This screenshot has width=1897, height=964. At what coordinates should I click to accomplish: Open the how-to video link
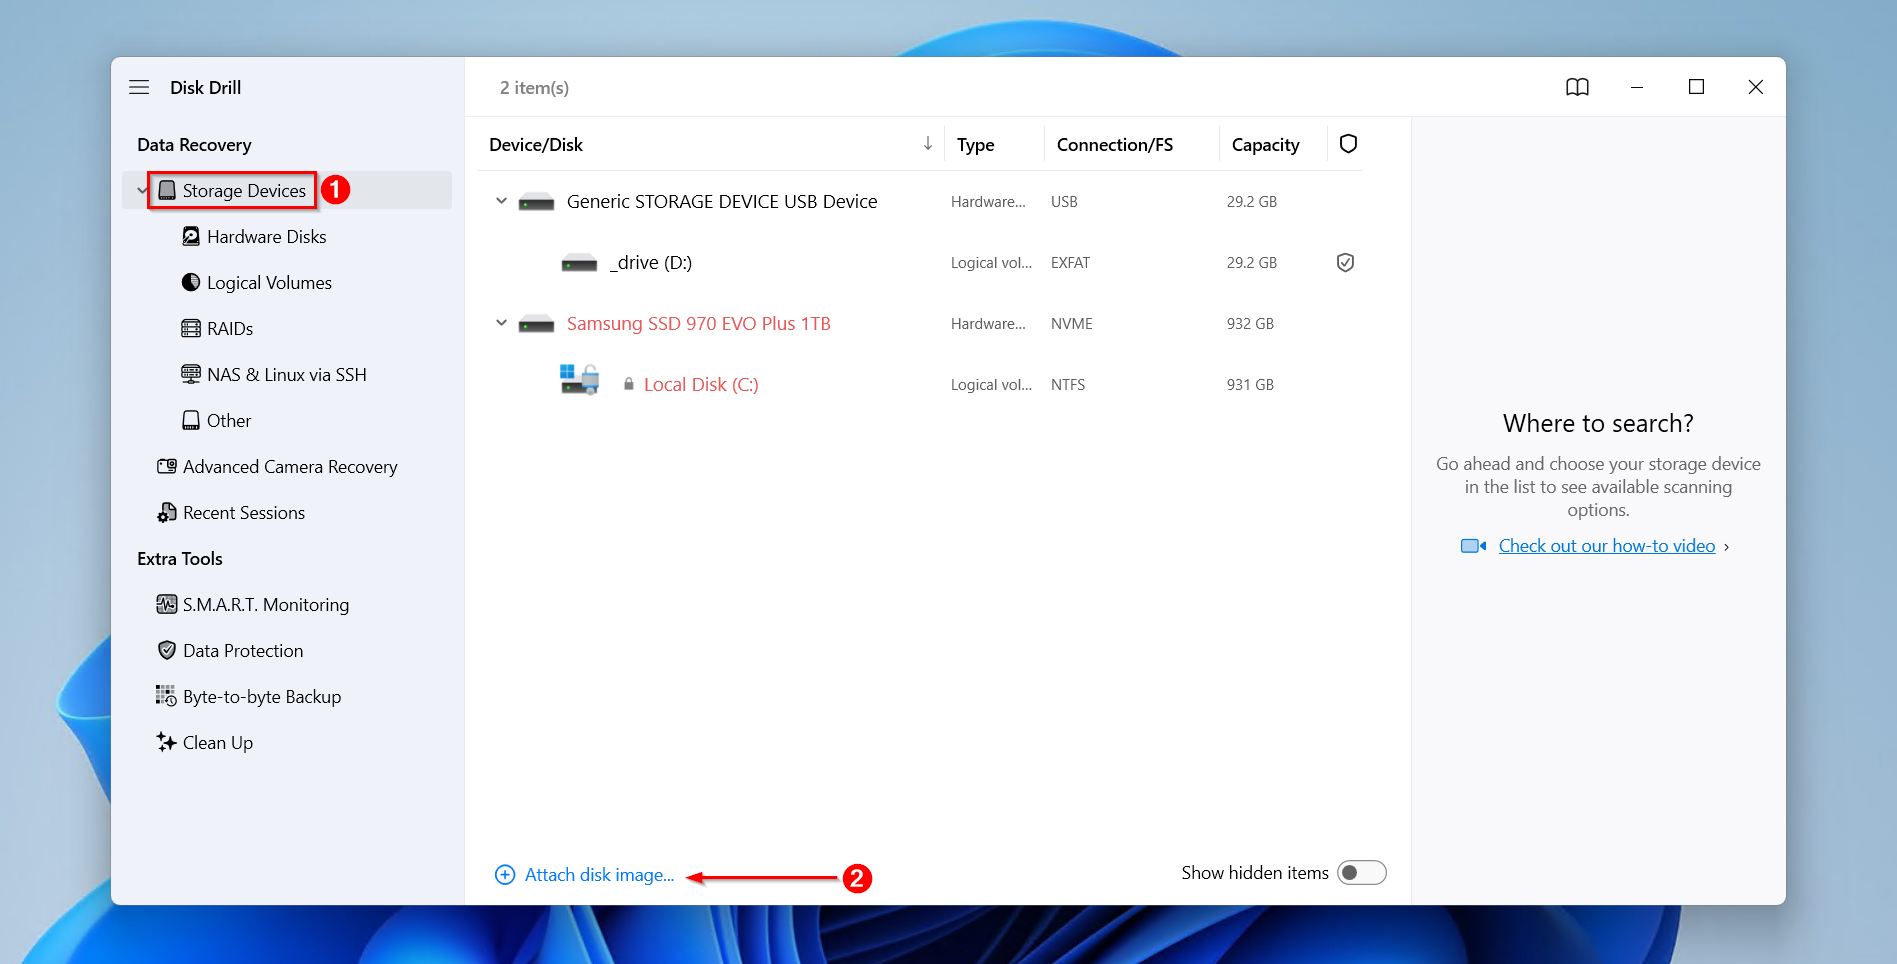[1604, 545]
